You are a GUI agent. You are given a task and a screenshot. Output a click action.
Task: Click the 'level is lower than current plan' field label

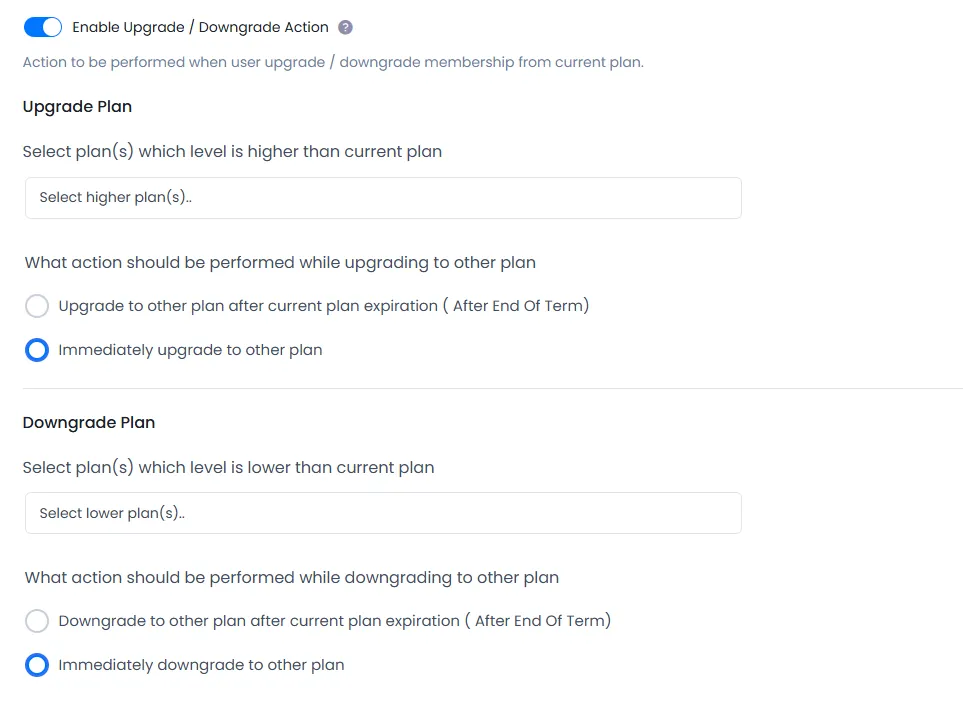pyautogui.click(x=228, y=467)
